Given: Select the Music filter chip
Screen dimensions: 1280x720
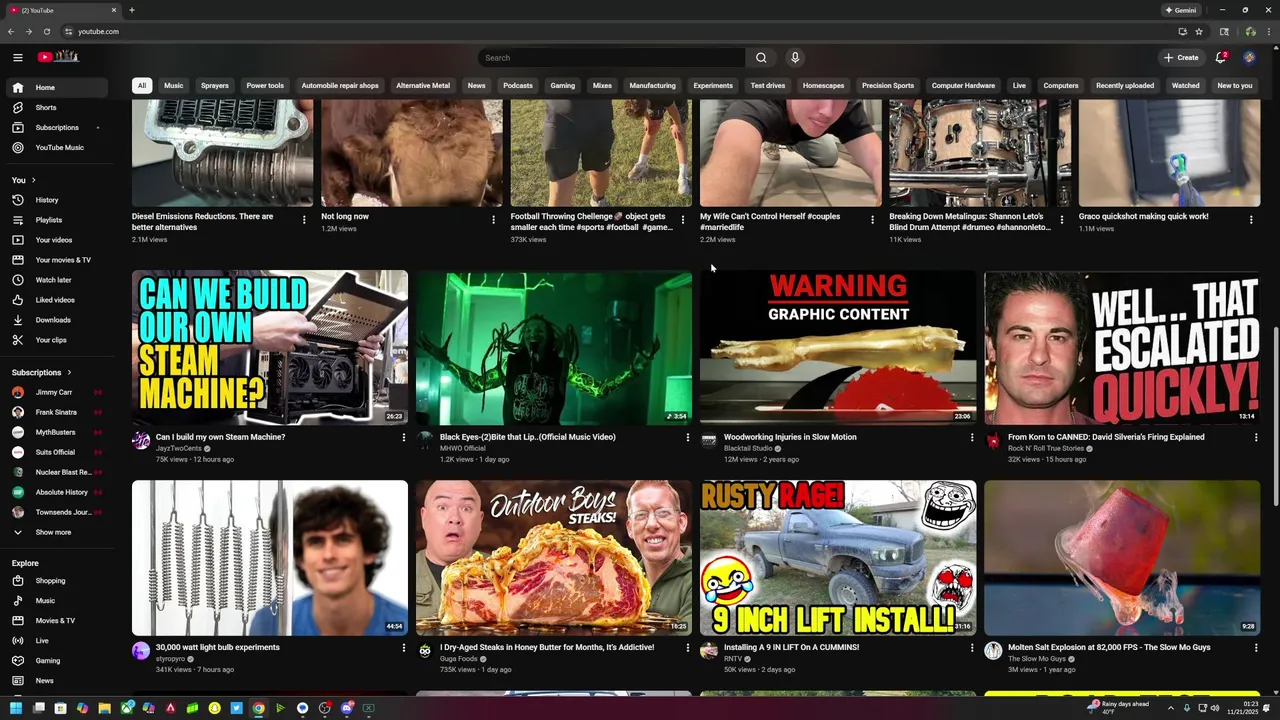Looking at the screenshot, I should (174, 86).
